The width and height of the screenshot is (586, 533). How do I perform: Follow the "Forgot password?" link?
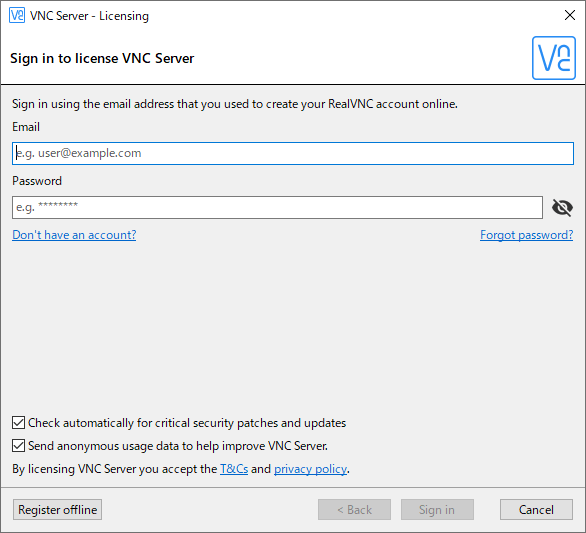526,235
